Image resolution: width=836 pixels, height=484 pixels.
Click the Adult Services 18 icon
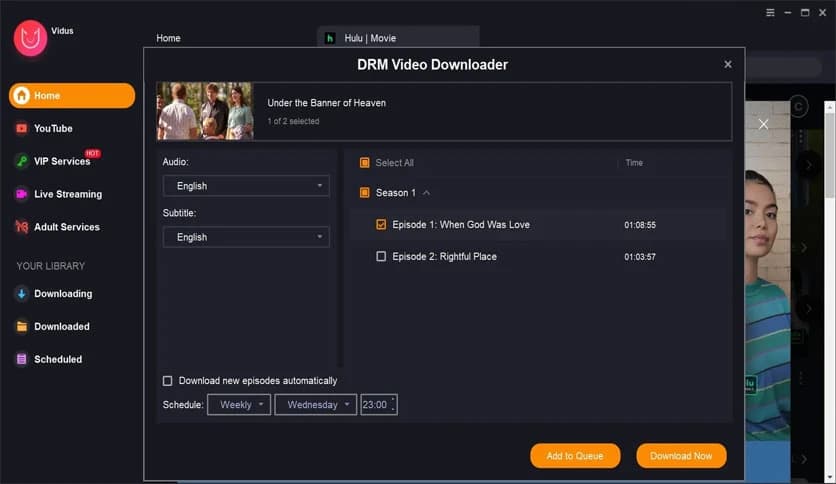click(21, 227)
